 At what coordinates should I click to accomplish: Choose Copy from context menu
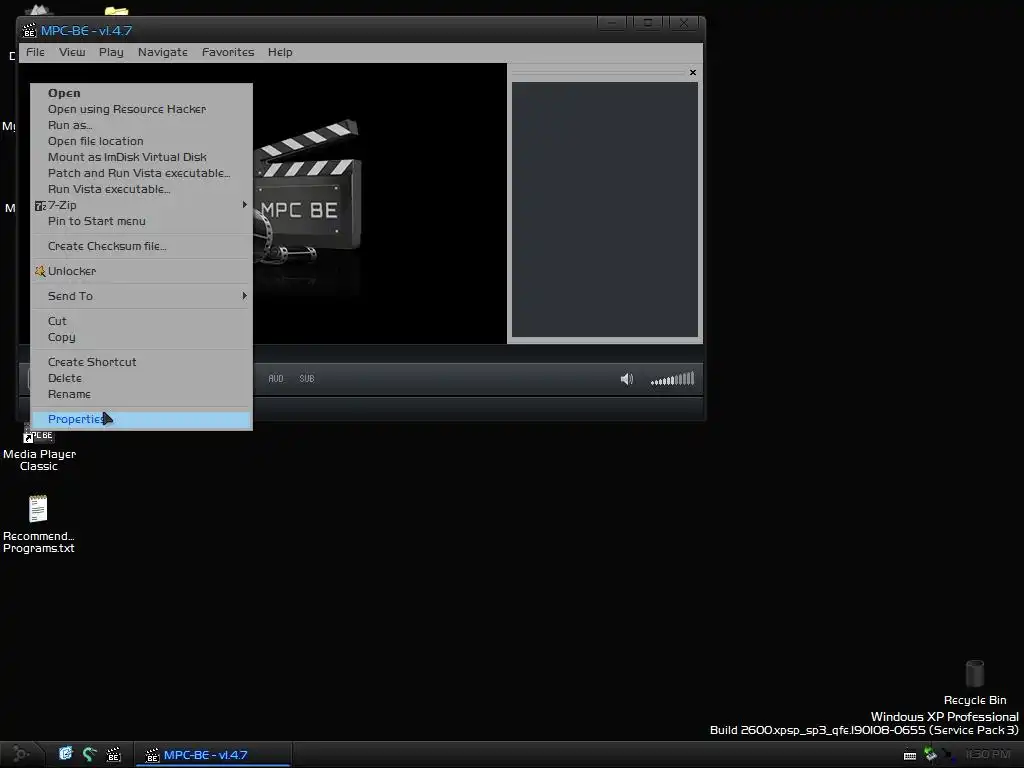141,337
